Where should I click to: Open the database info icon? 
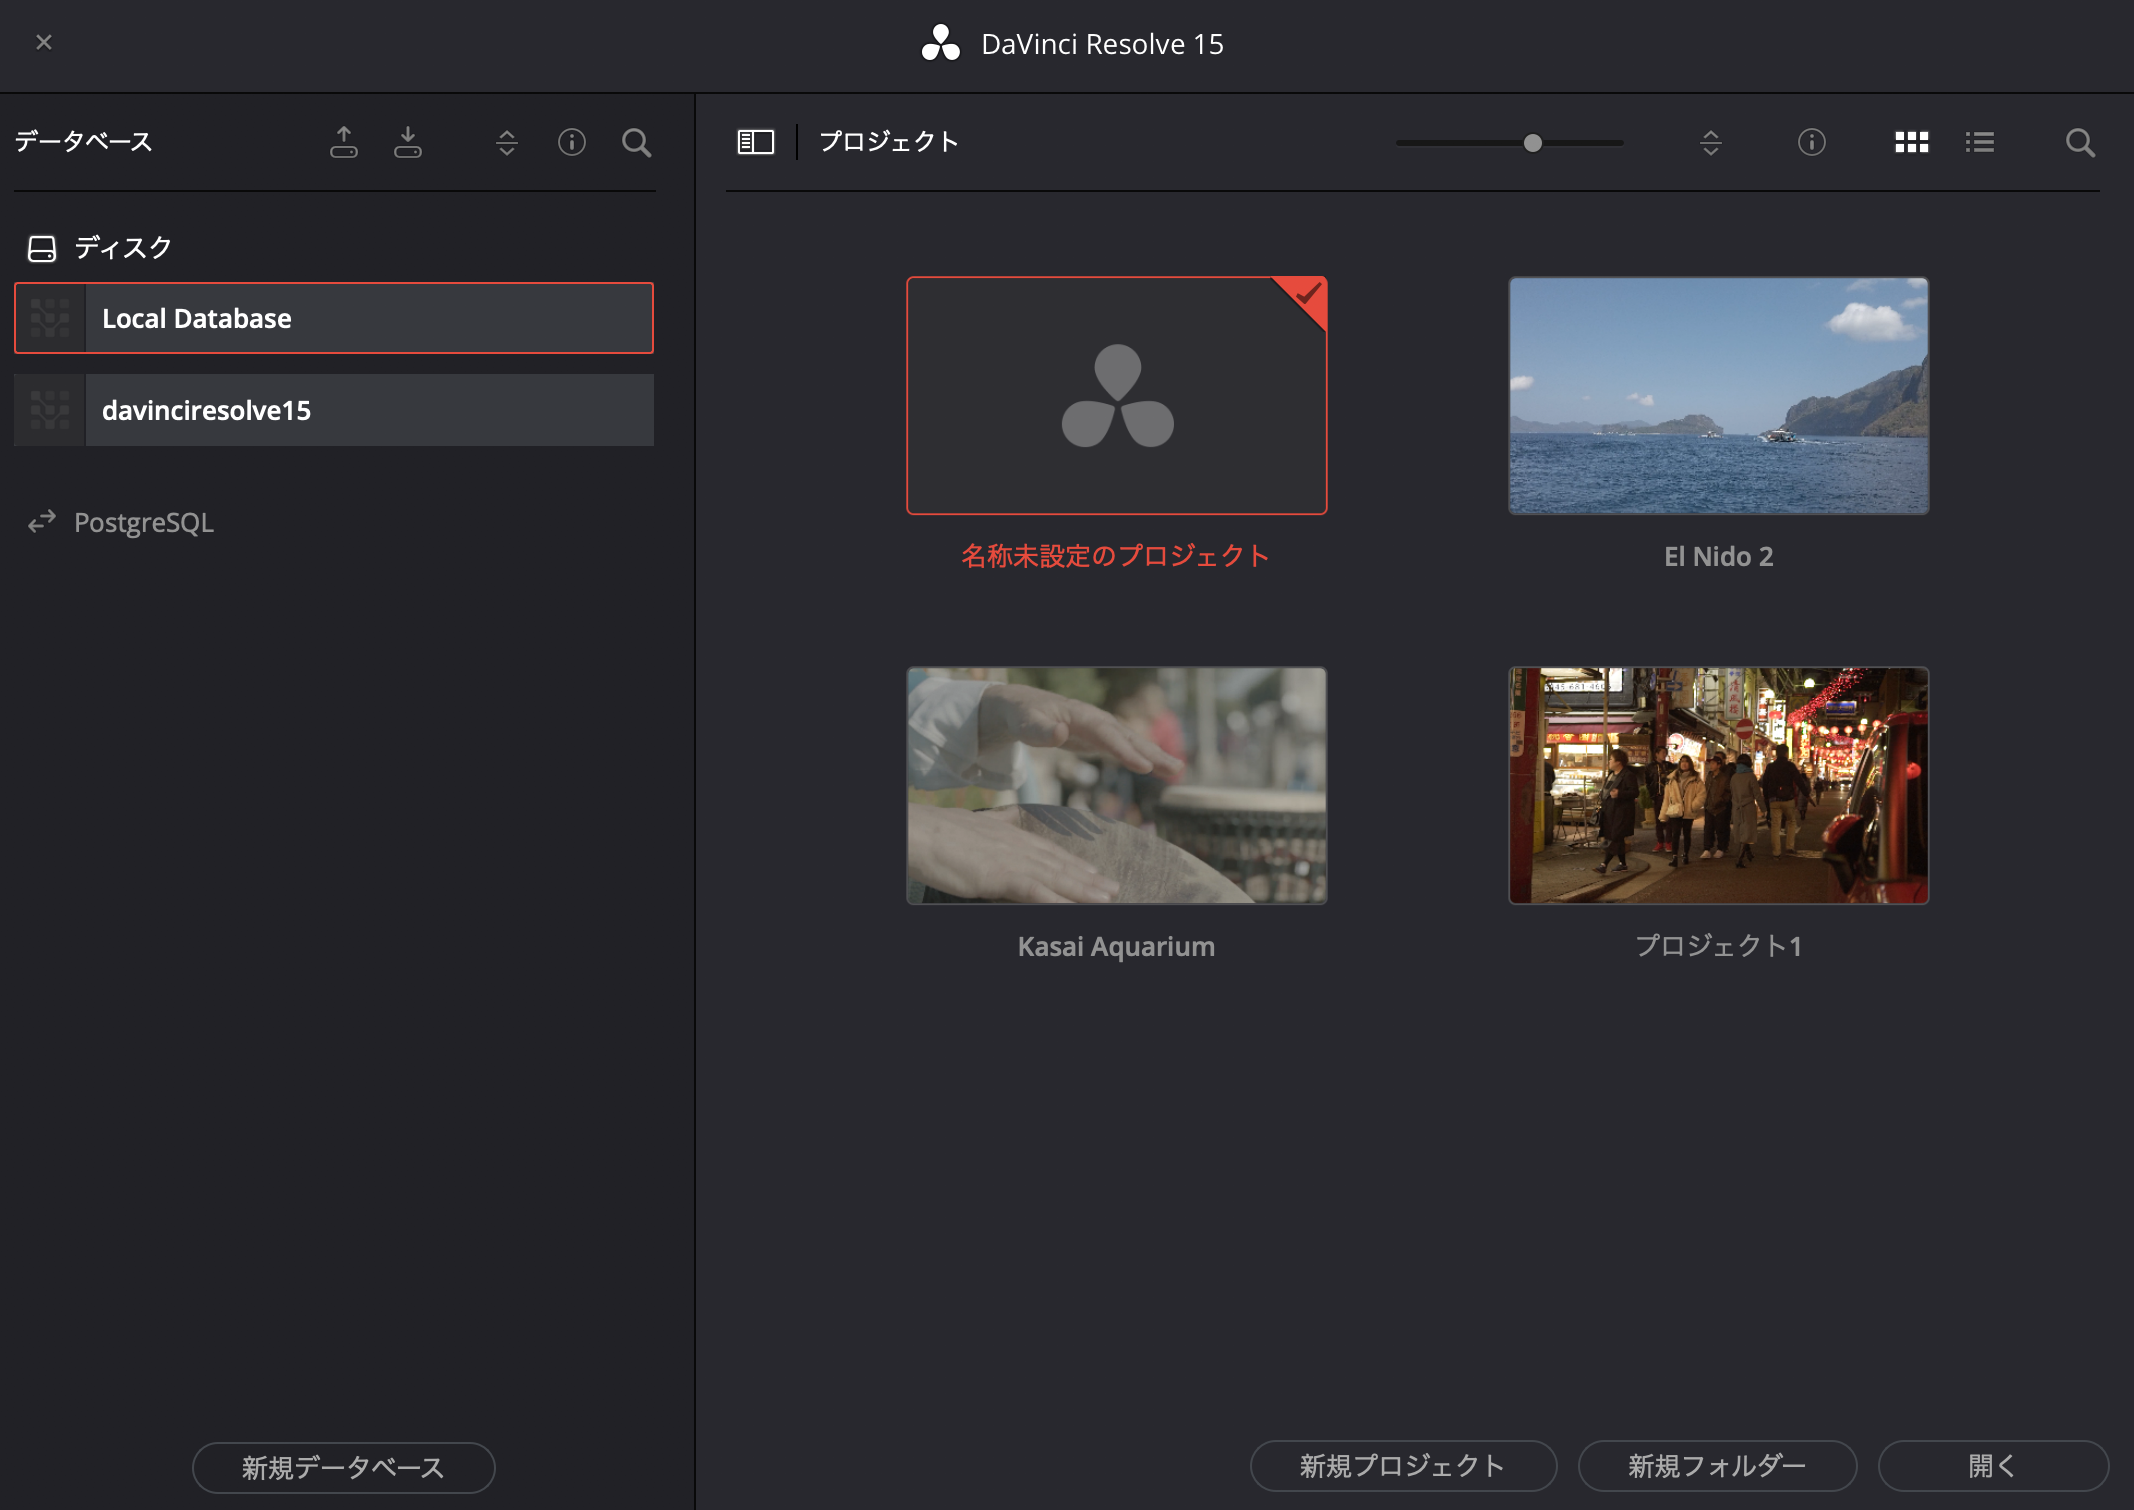(572, 142)
